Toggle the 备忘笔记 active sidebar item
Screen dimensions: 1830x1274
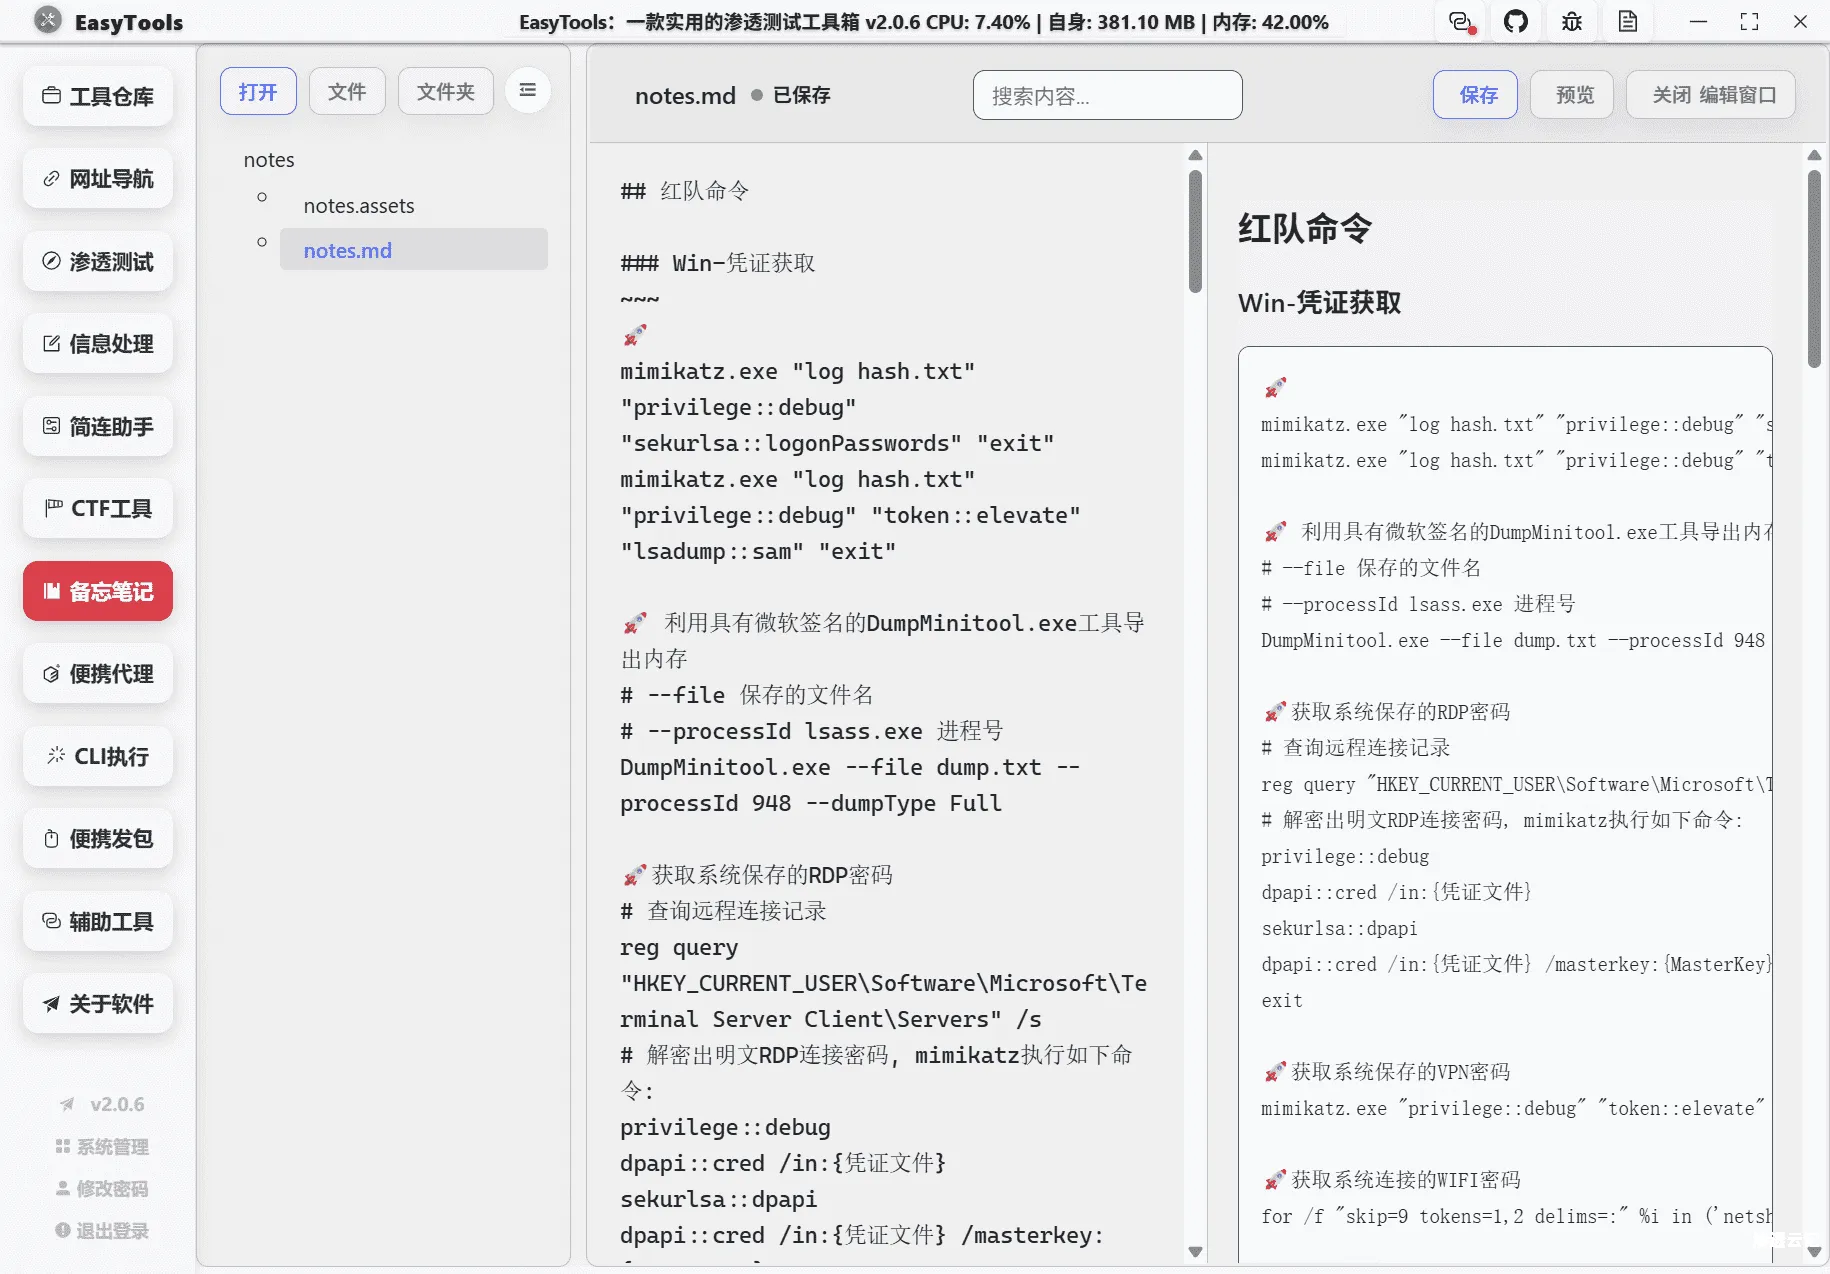click(x=97, y=591)
